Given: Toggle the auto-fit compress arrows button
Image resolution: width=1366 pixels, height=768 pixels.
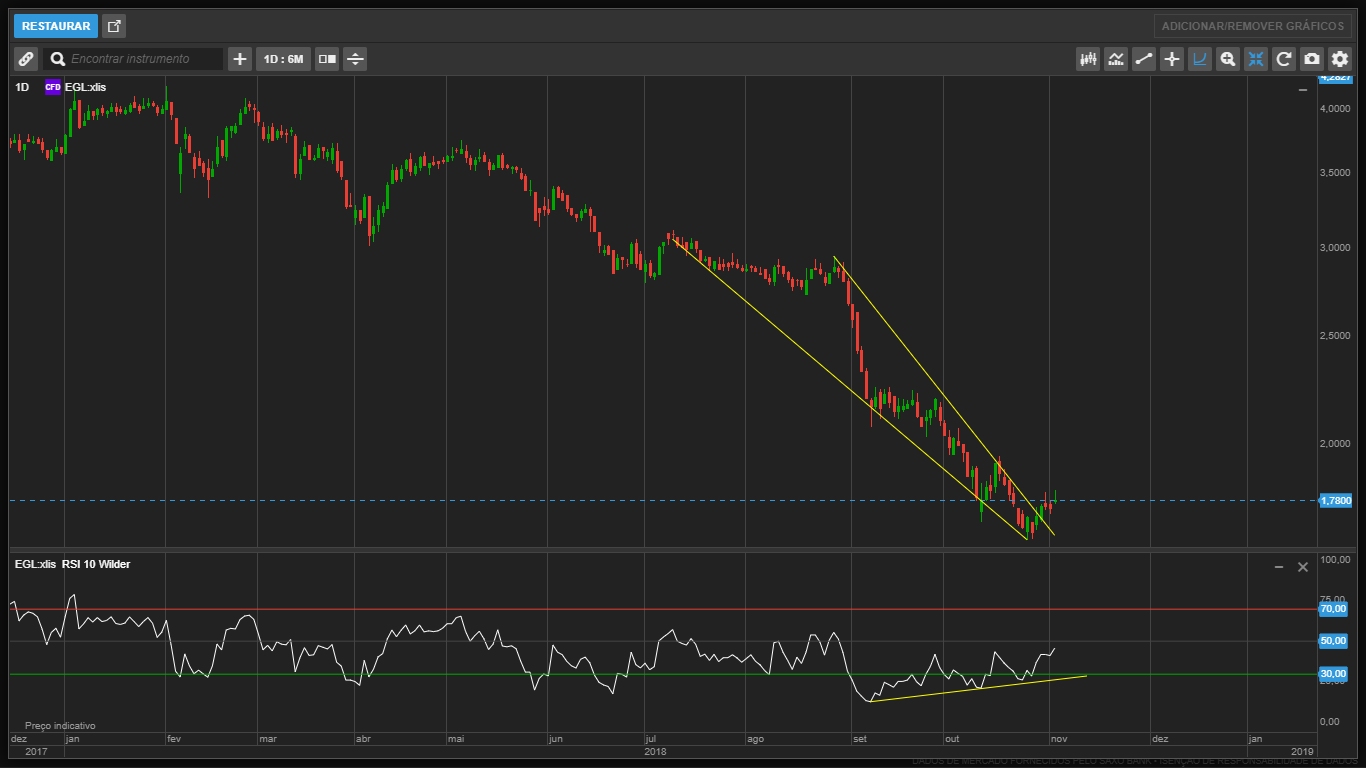Looking at the screenshot, I should pos(1256,59).
